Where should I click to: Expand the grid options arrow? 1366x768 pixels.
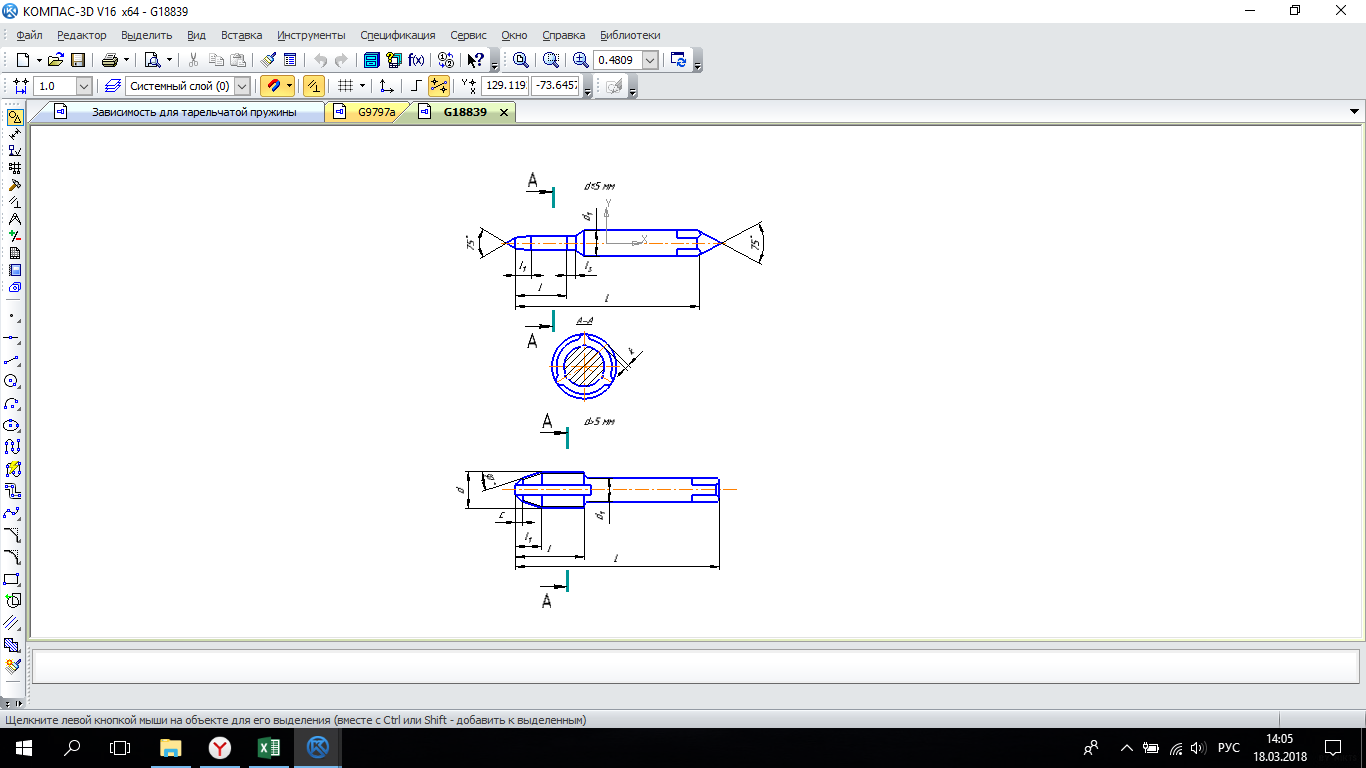(362, 86)
